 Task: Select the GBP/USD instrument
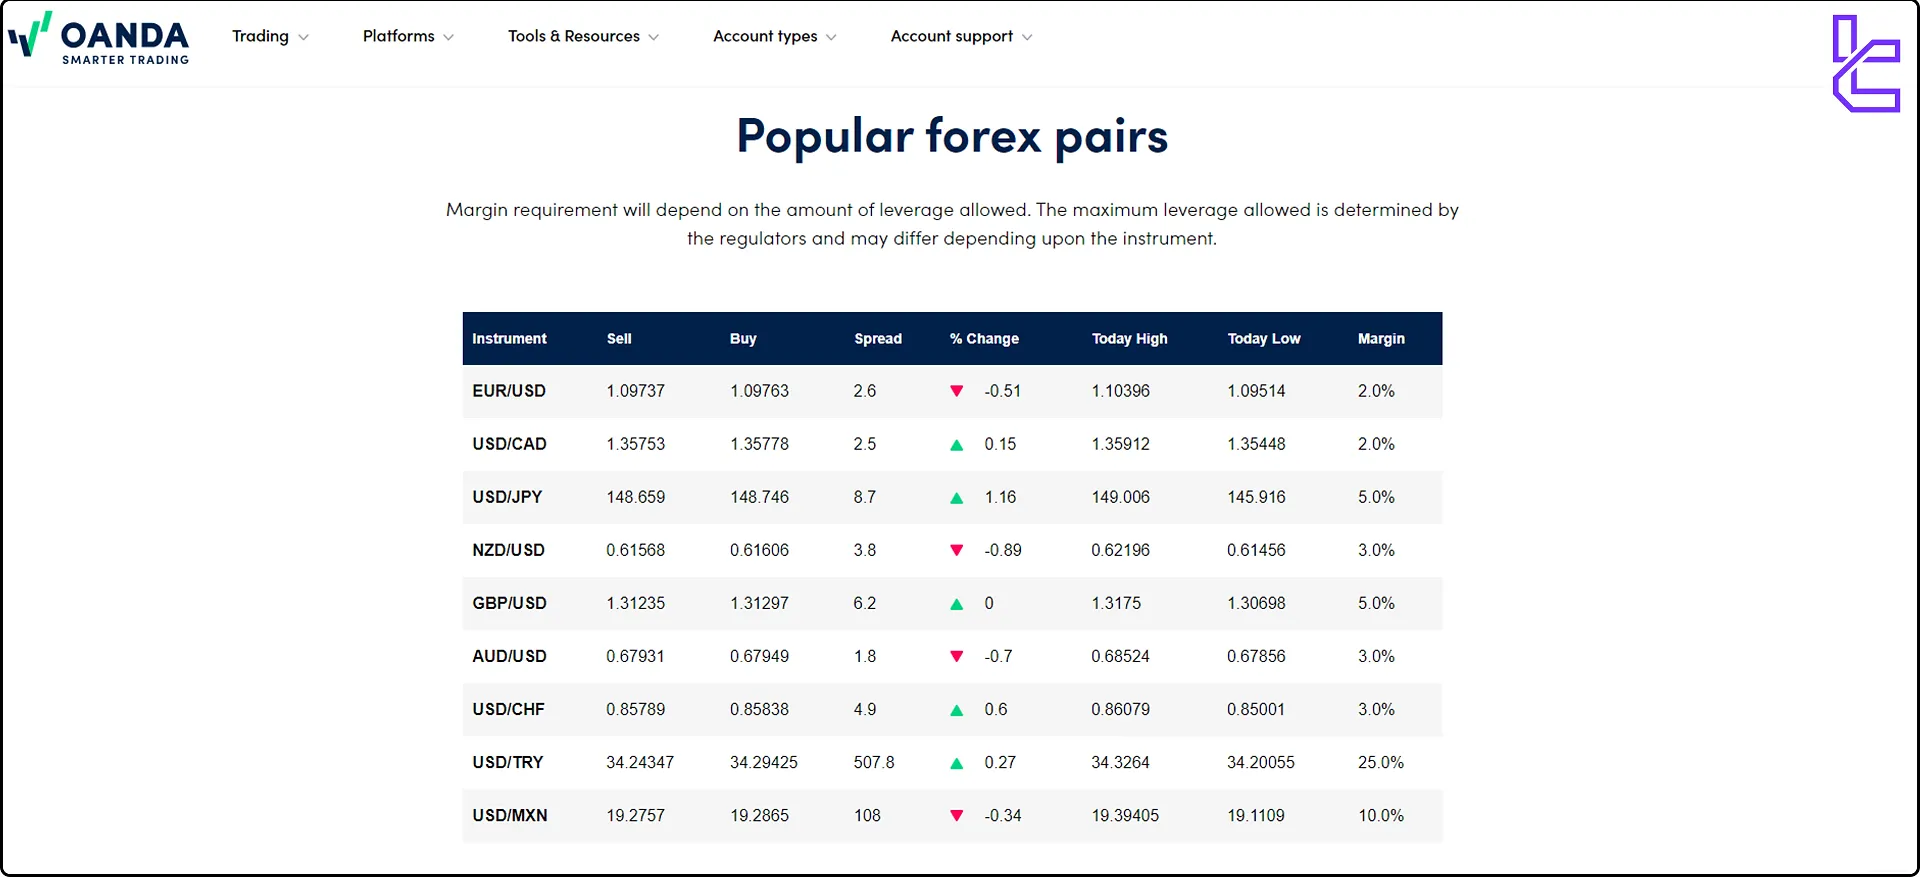point(509,603)
